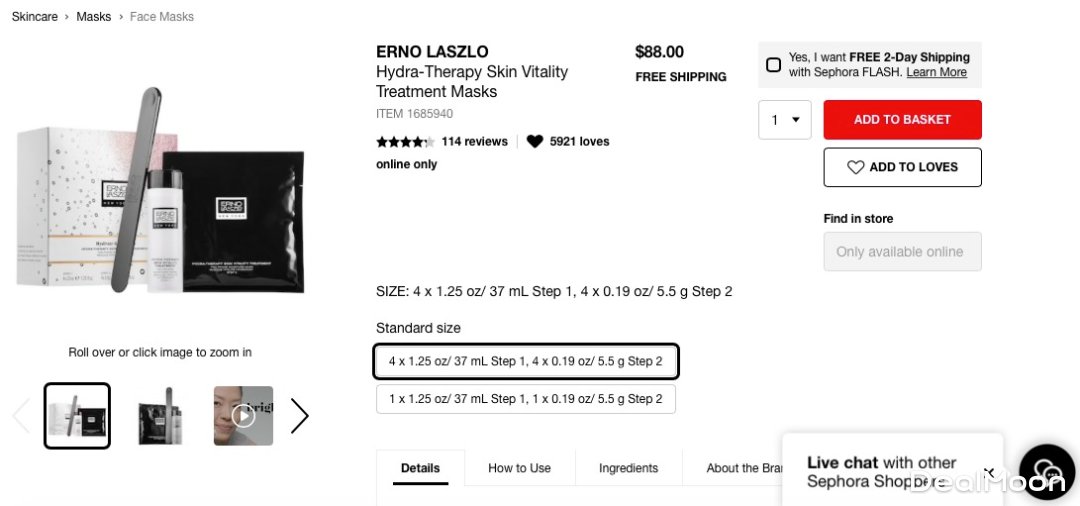Click the black heart loves icon
Viewport: 1080px width, 506px height.
coord(535,142)
